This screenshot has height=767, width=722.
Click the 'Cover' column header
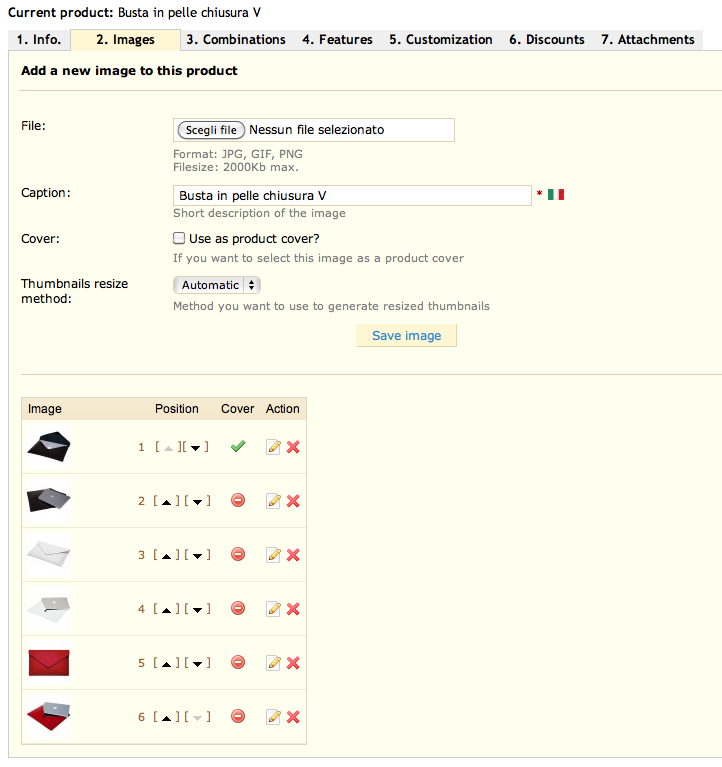pyautogui.click(x=237, y=408)
